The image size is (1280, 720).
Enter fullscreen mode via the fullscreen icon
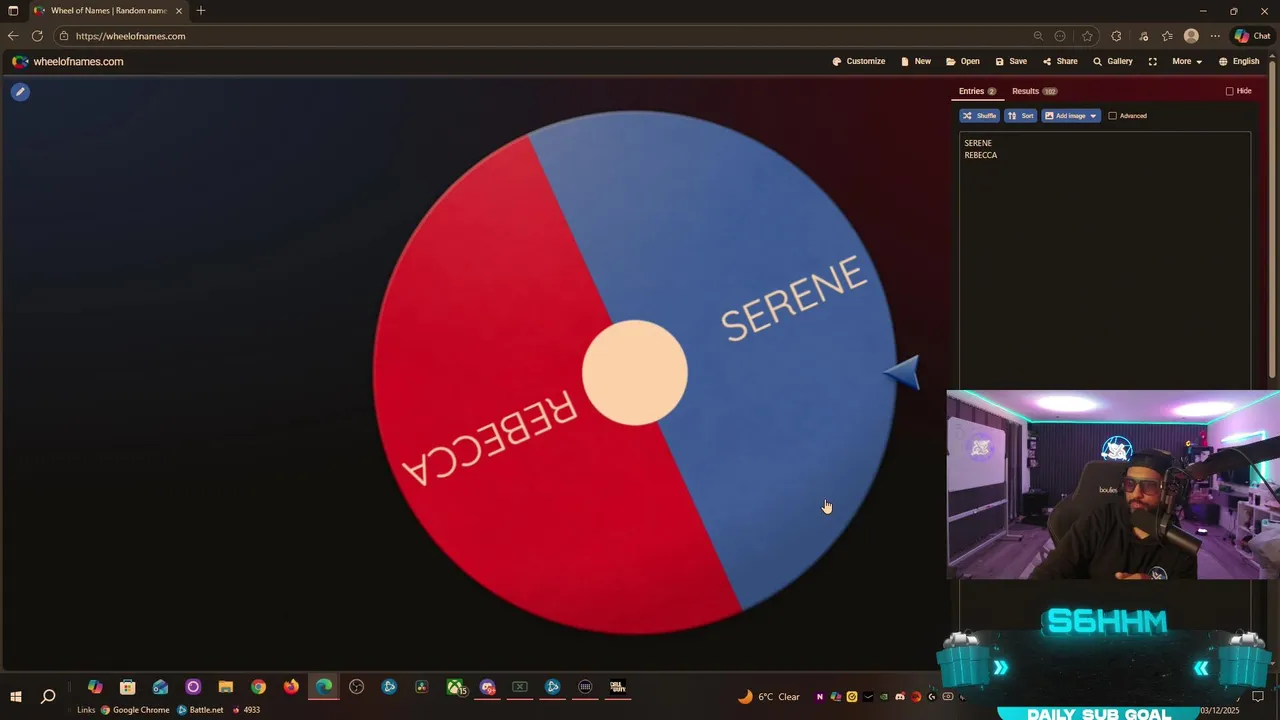(1152, 61)
